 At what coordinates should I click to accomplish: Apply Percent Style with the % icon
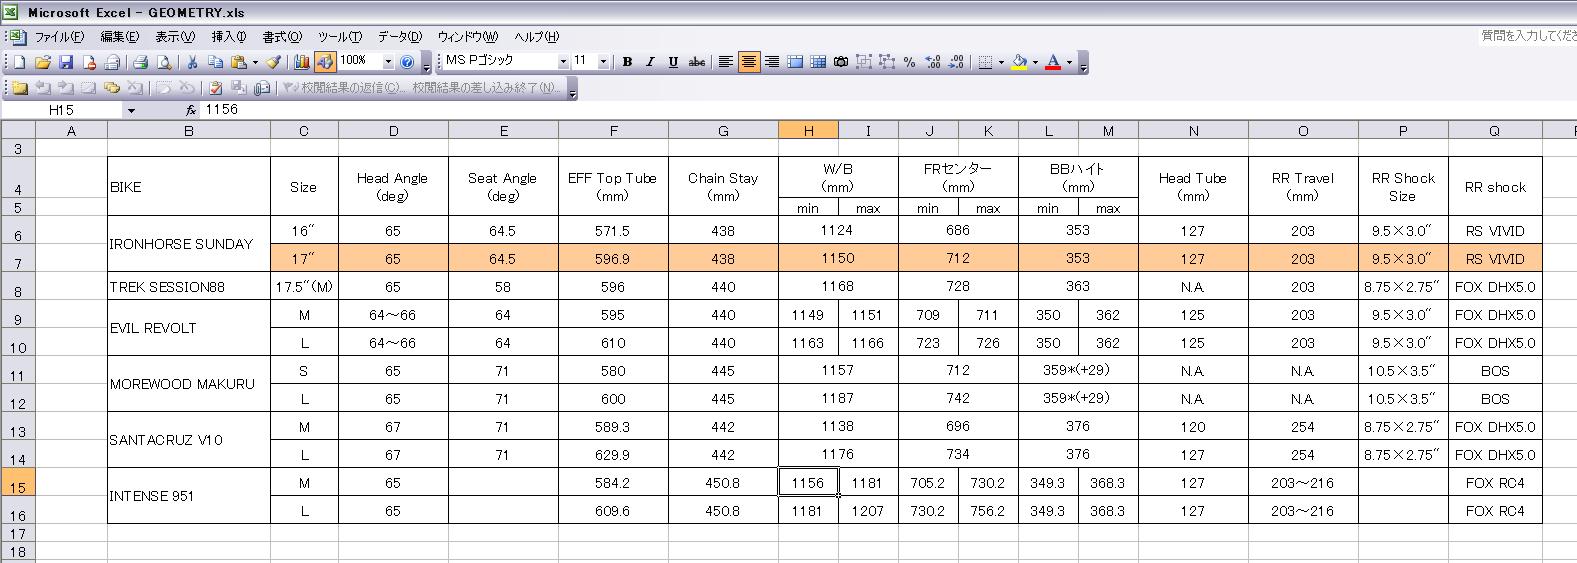[x=909, y=62]
